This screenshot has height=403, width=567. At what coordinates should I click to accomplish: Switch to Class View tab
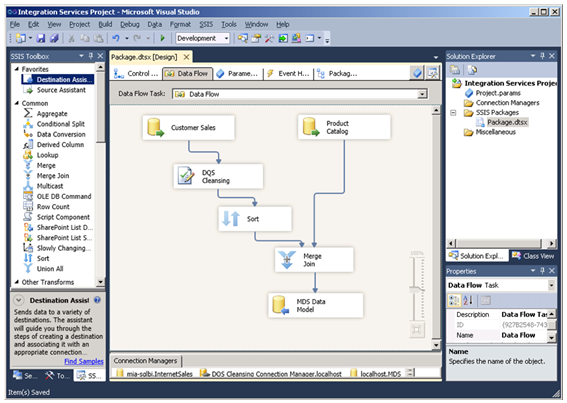(533, 256)
